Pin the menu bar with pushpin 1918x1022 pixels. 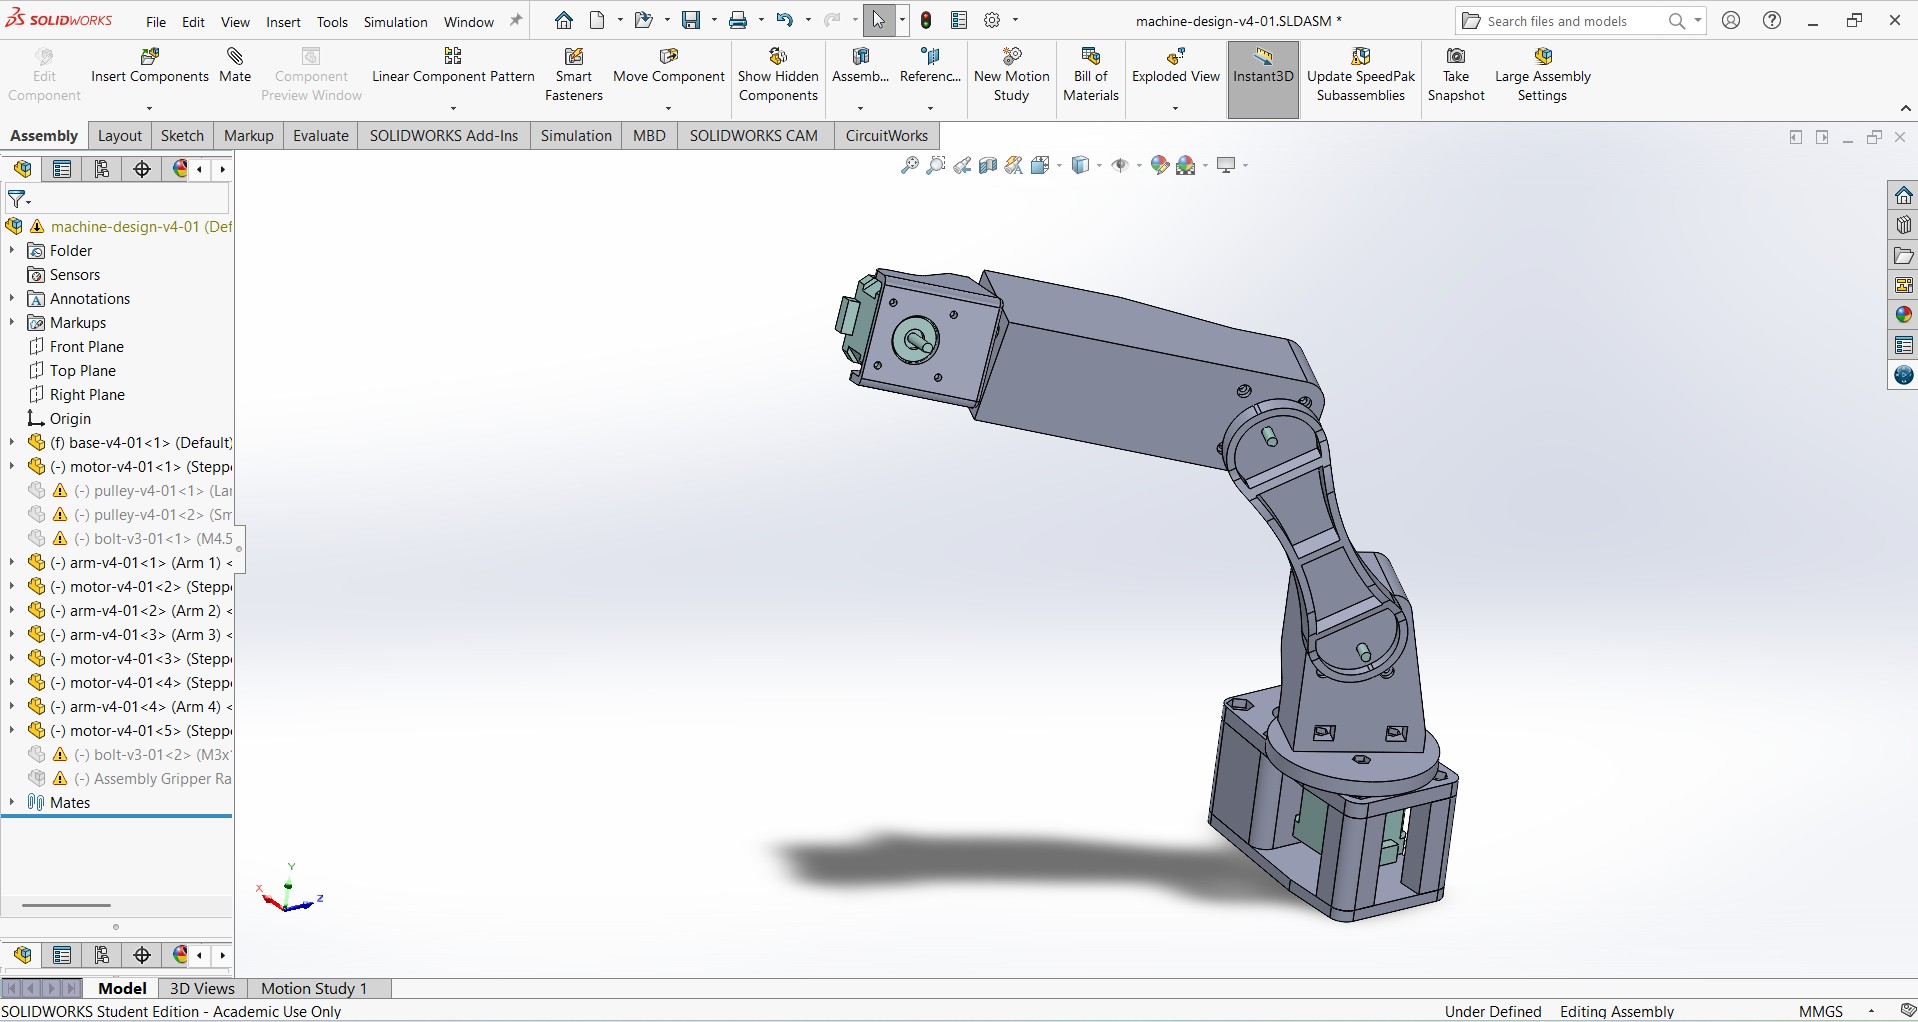coord(516,20)
